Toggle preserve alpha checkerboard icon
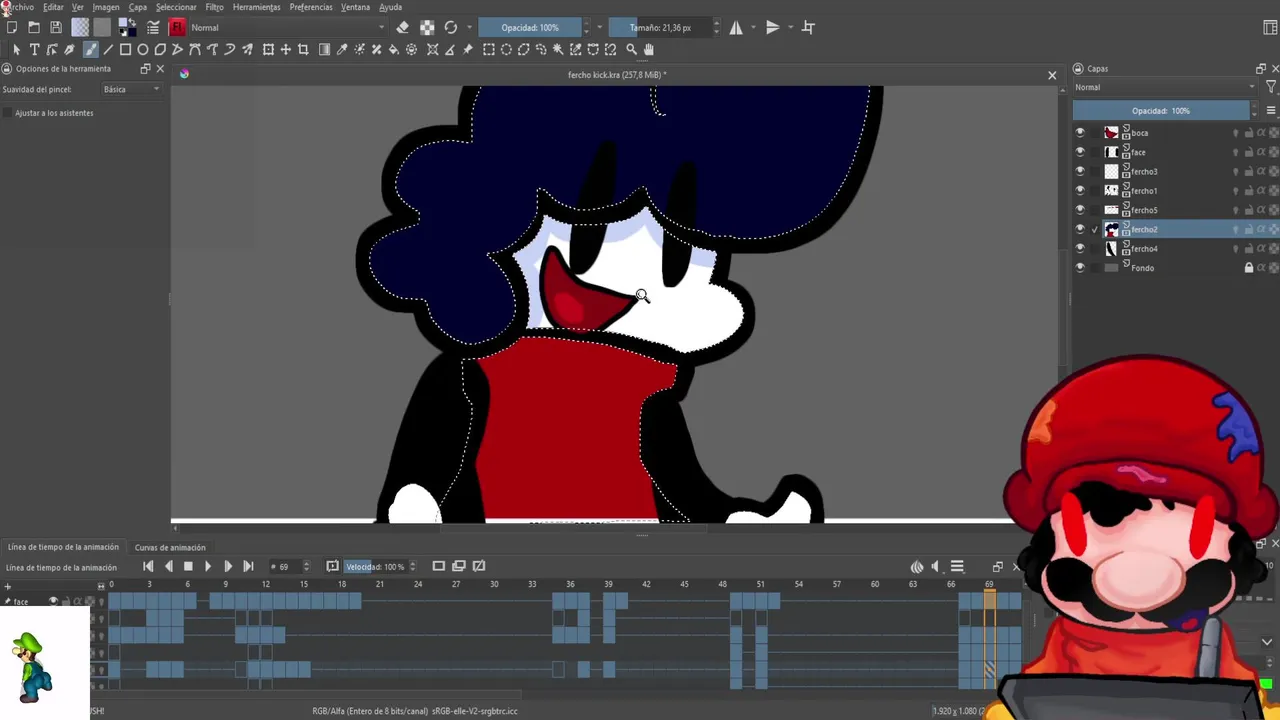This screenshot has width=1280, height=720. point(427,27)
